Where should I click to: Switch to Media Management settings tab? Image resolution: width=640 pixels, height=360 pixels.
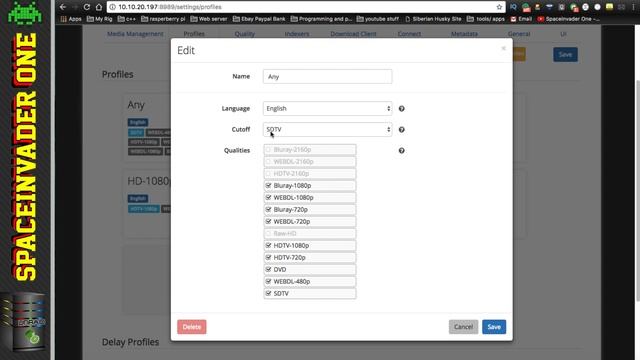(135, 34)
